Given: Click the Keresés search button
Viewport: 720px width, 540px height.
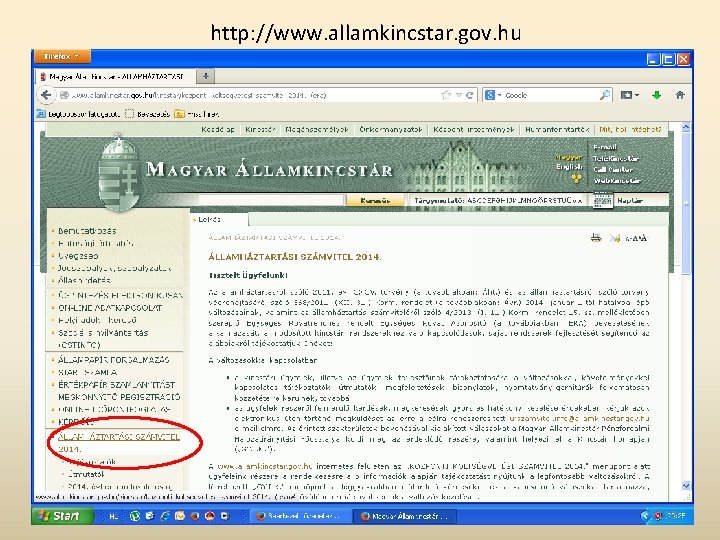Looking at the screenshot, I should click(x=375, y=200).
